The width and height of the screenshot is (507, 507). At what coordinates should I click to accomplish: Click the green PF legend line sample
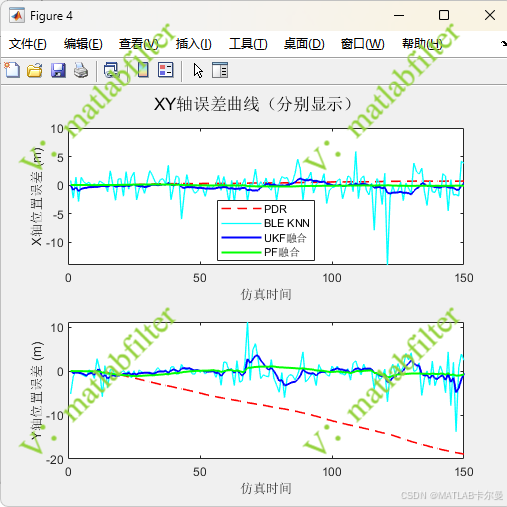pos(241,252)
